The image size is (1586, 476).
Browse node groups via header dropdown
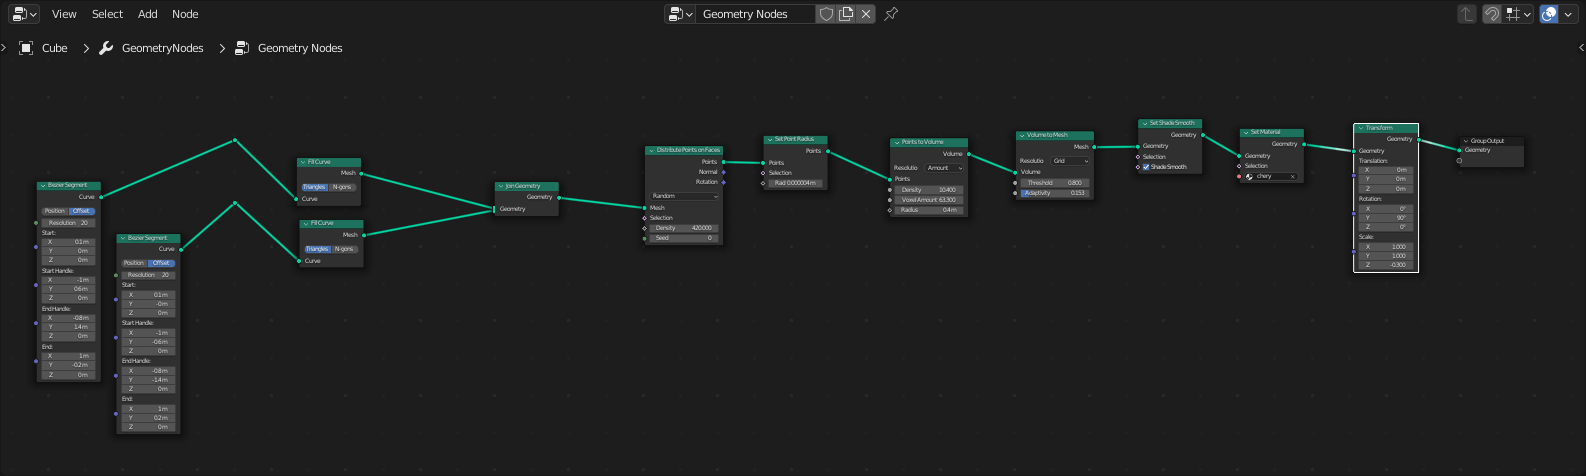point(680,14)
